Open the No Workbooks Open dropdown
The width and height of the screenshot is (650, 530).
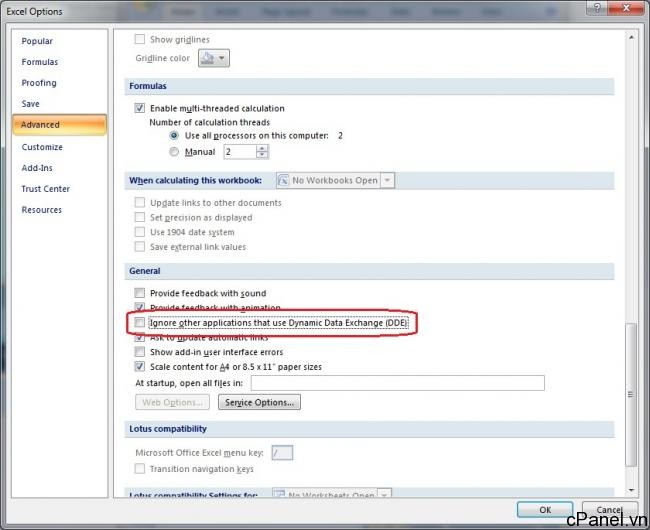387,180
